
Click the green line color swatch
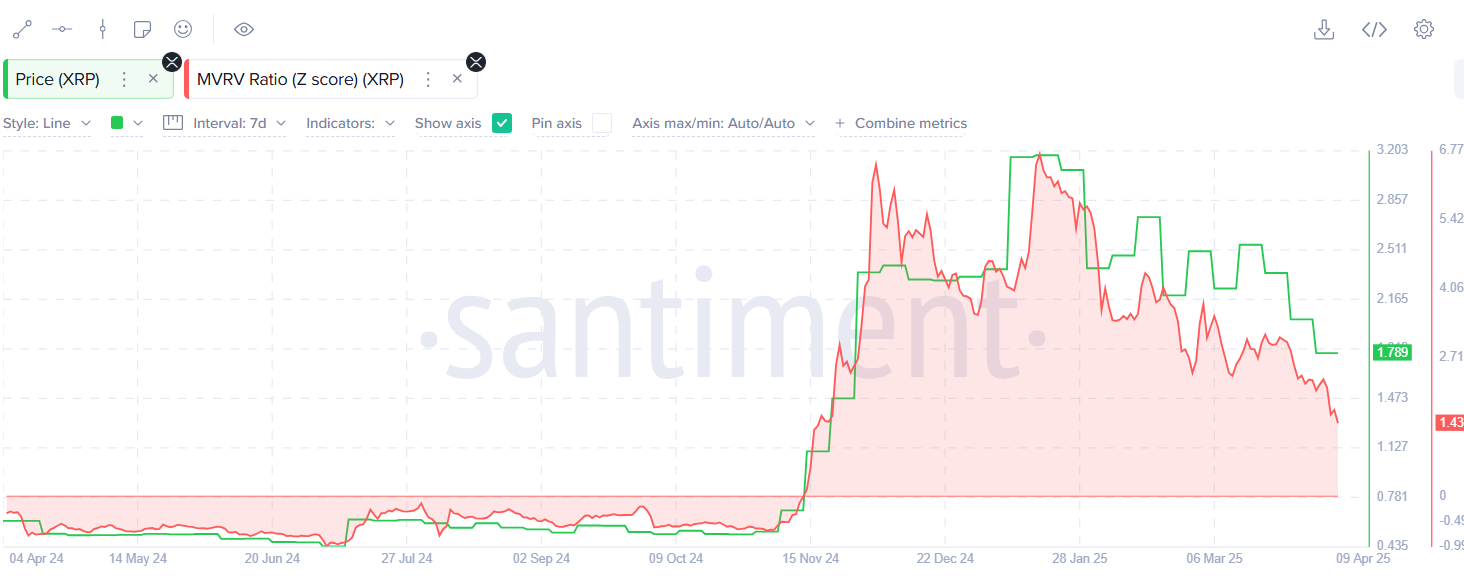pyautogui.click(x=117, y=123)
